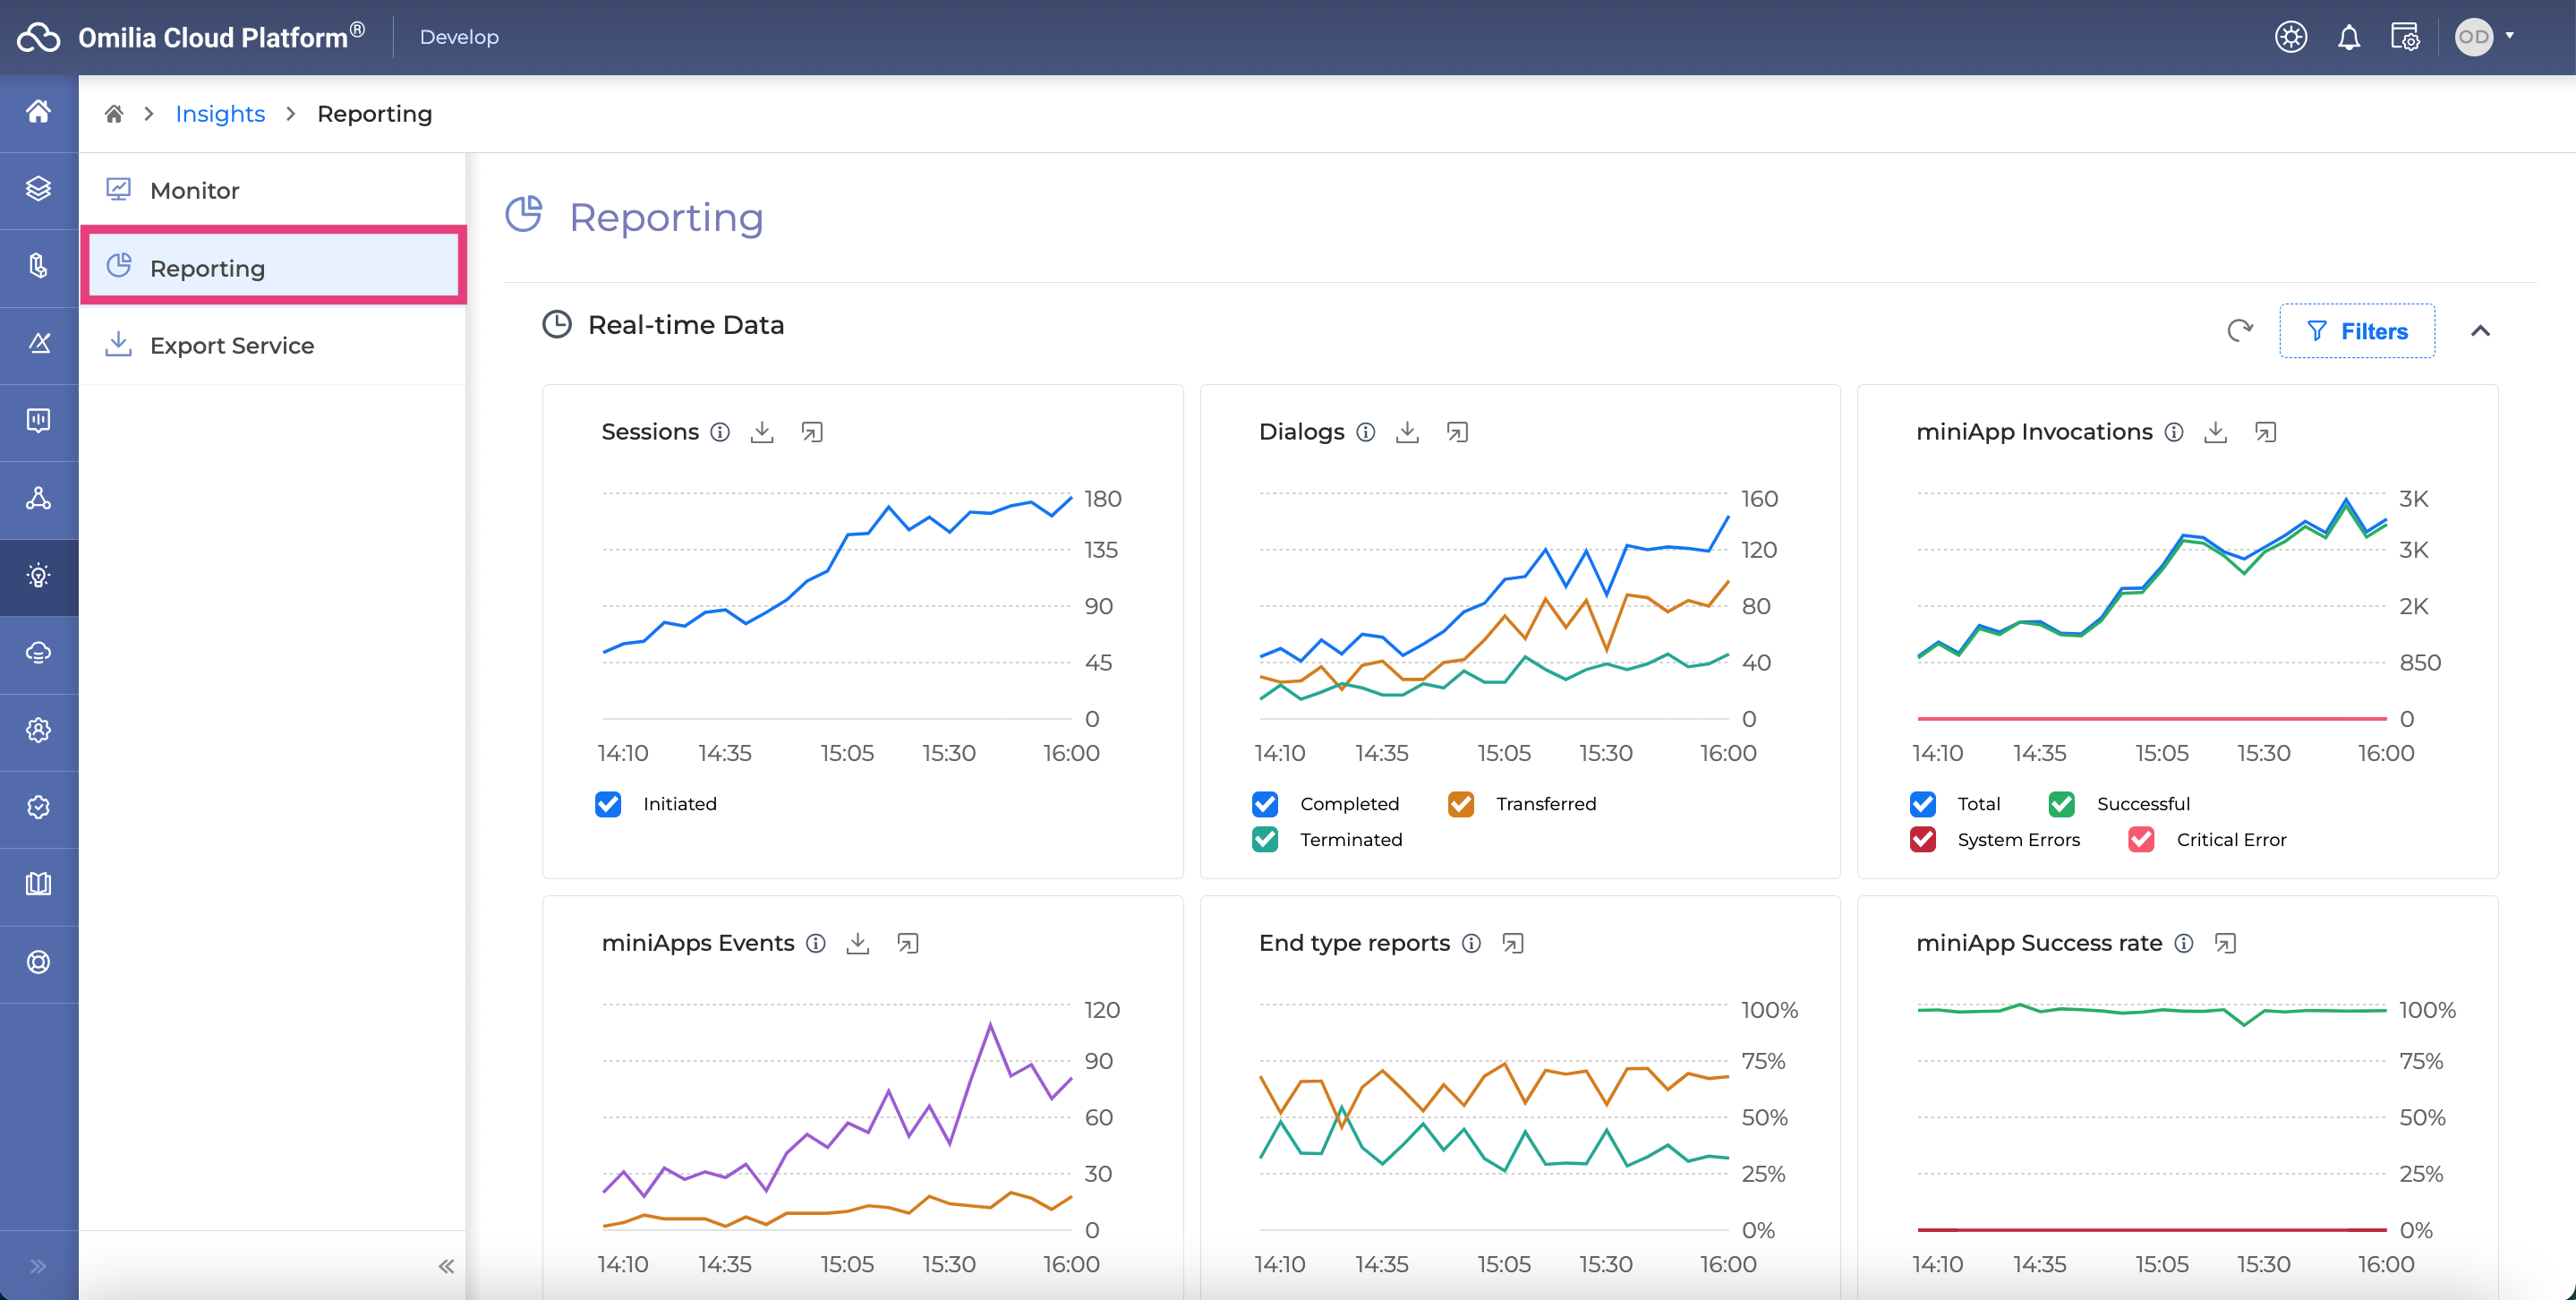This screenshot has width=2576, height=1300.
Task: Open the Dialogs chart in expanded view
Action: [x=1457, y=432]
